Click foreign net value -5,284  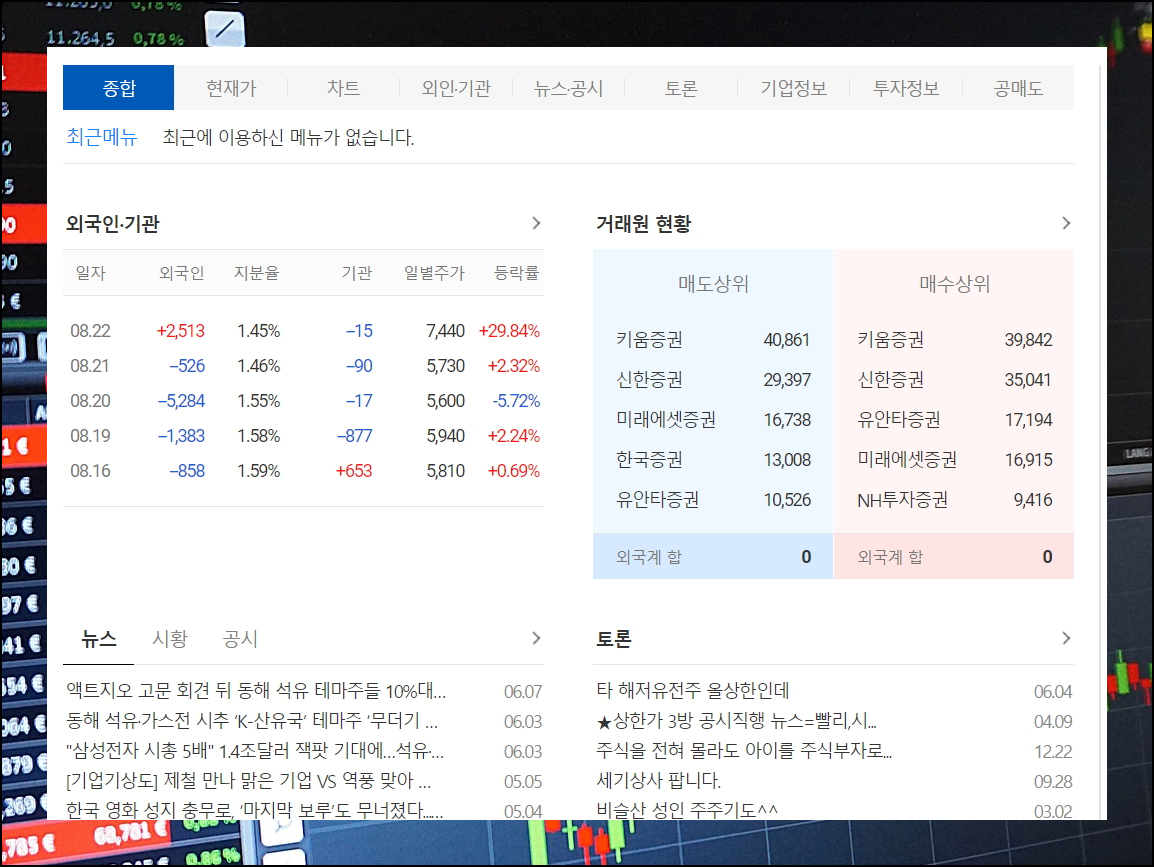point(181,400)
